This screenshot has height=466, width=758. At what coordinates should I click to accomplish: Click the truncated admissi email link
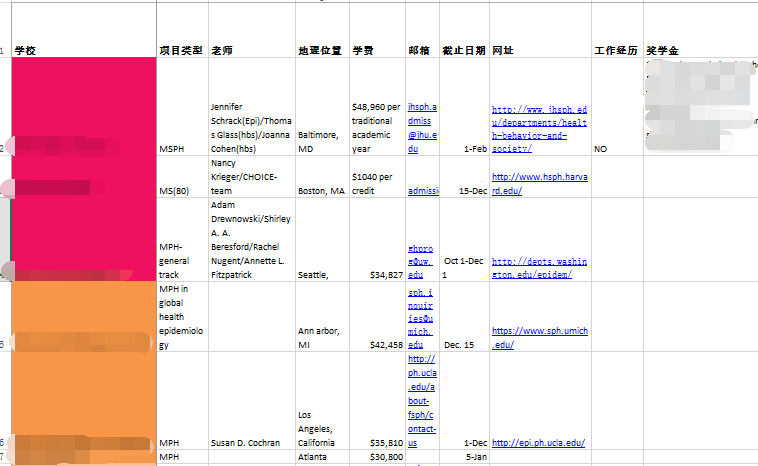423,191
